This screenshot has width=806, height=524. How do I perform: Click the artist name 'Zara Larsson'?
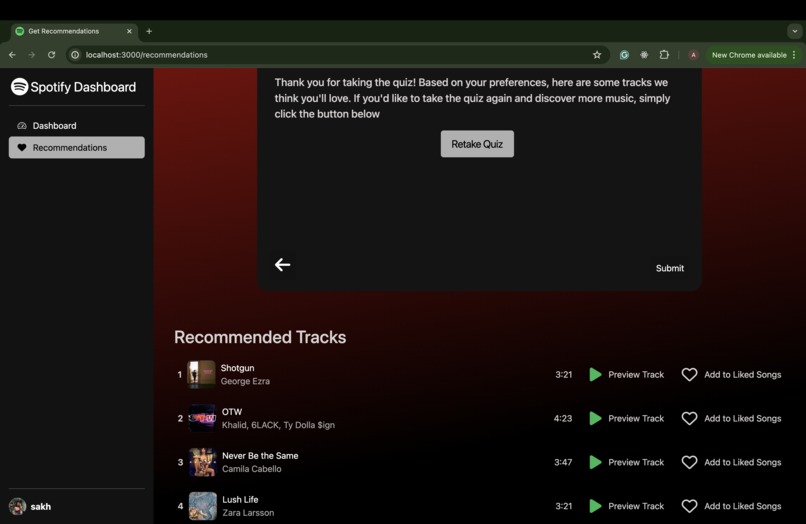point(248,513)
